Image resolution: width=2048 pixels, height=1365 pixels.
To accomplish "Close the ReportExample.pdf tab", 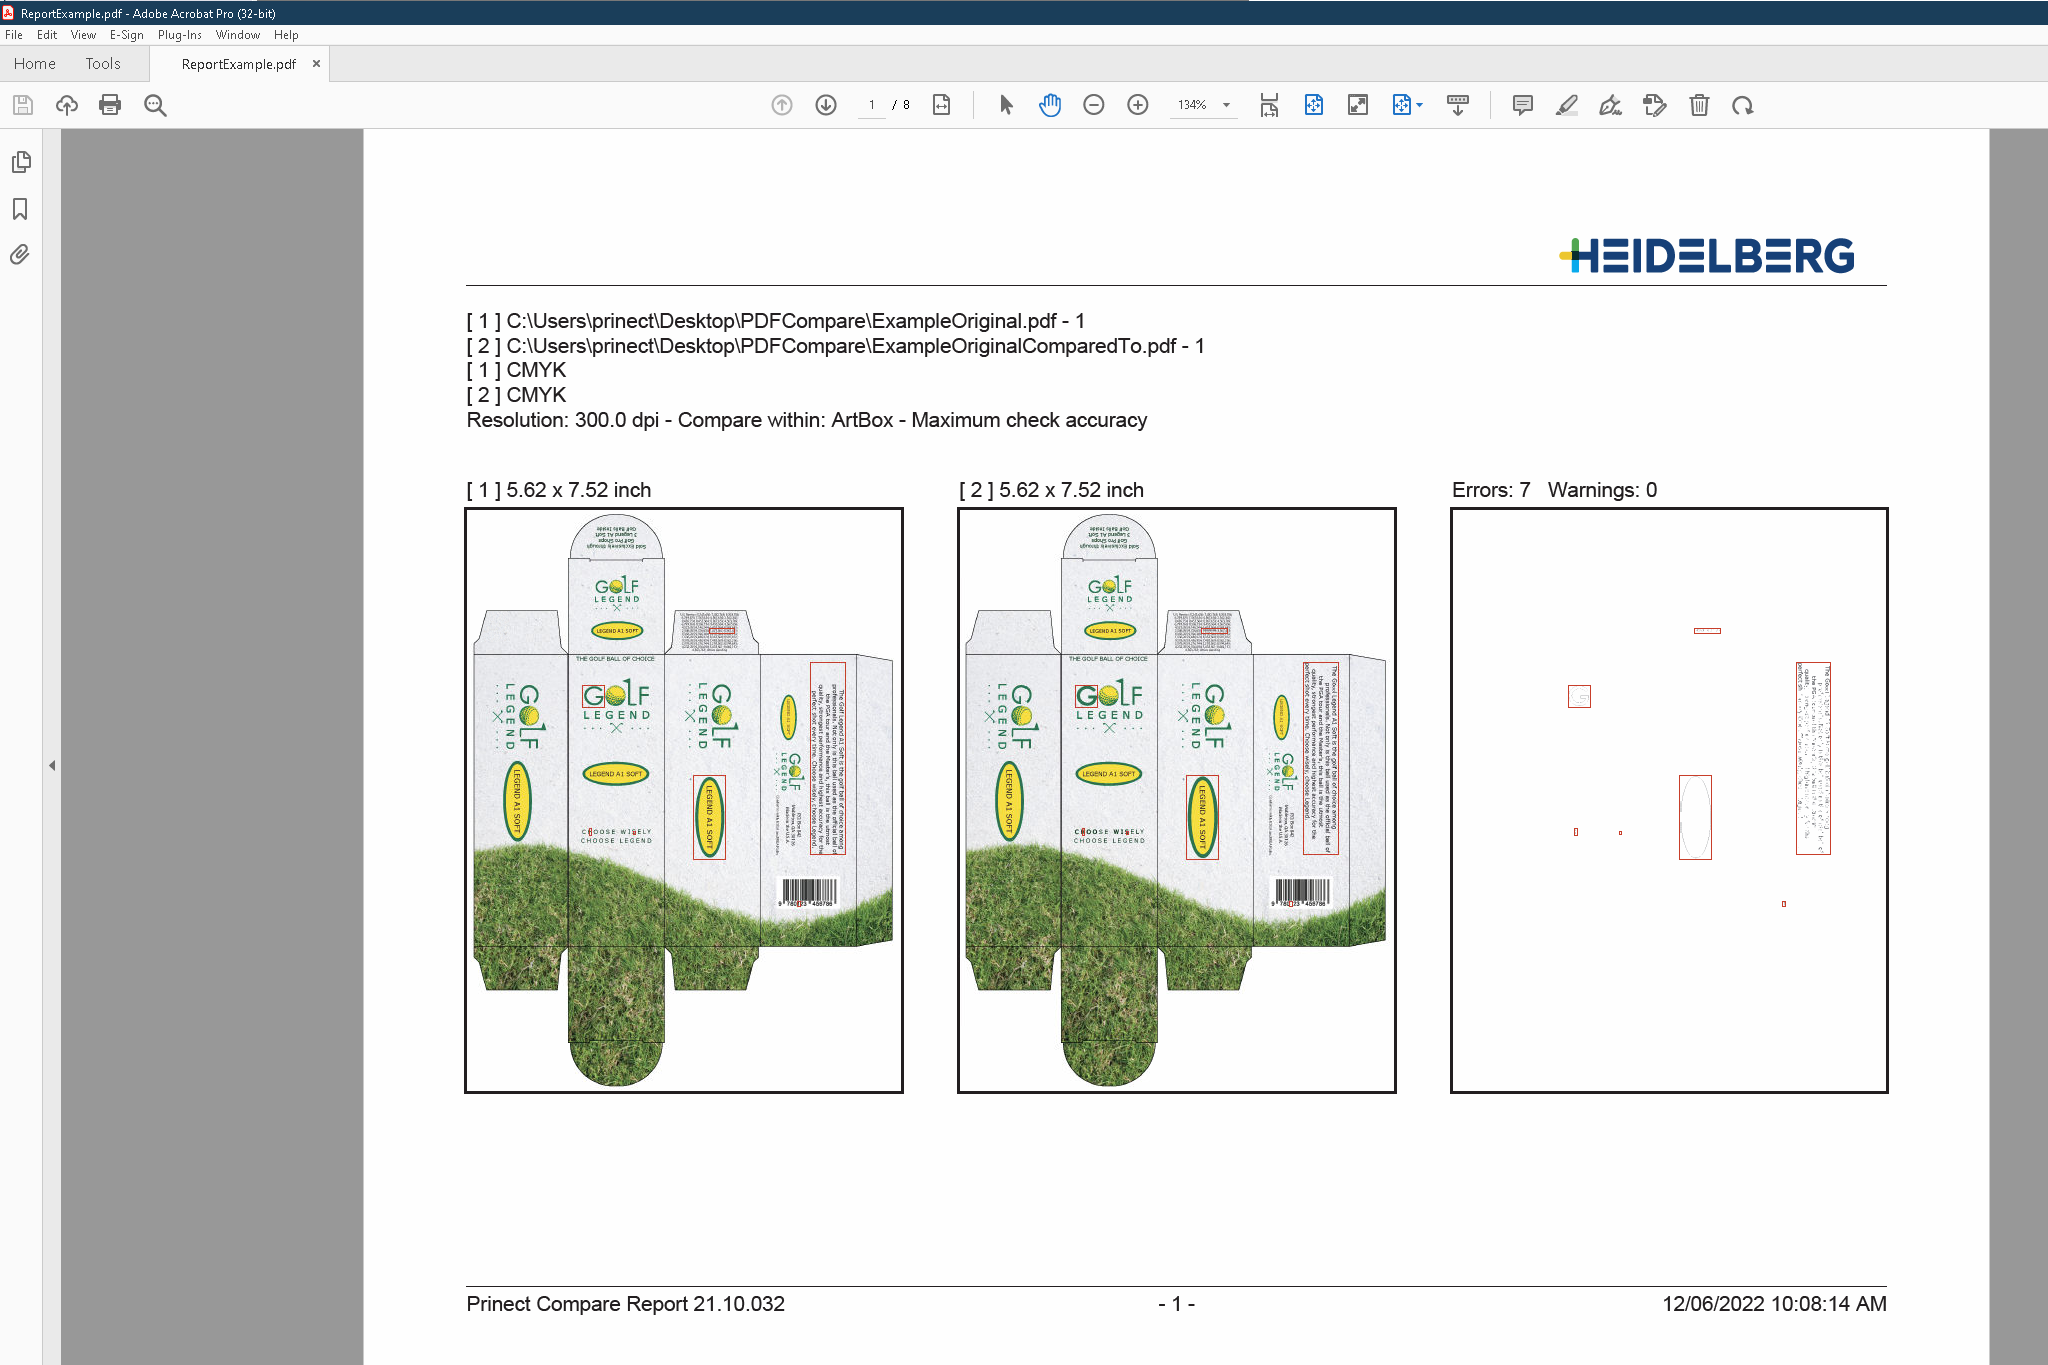I will [x=316, y=63].
